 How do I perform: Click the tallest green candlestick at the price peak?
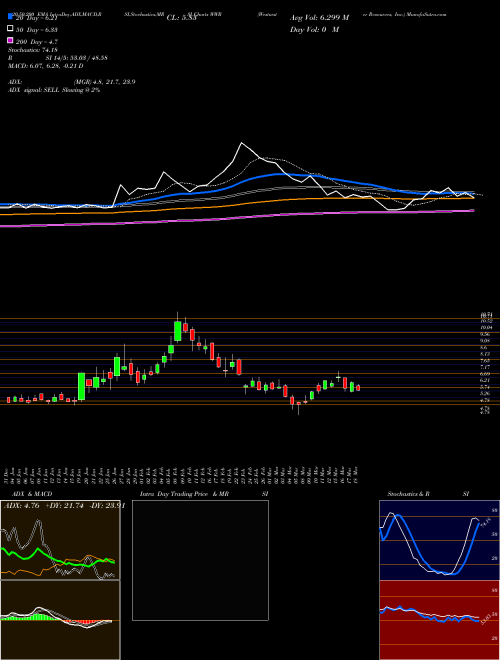pos(178,331)
